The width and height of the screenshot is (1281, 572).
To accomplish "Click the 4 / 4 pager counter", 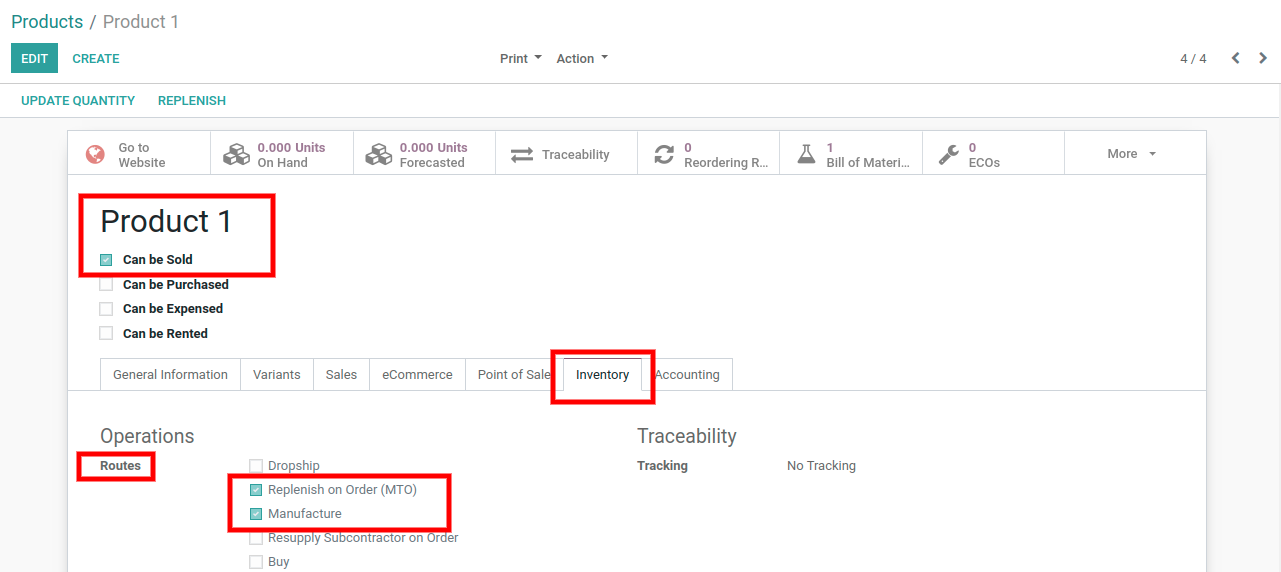I will (1193, 59).
